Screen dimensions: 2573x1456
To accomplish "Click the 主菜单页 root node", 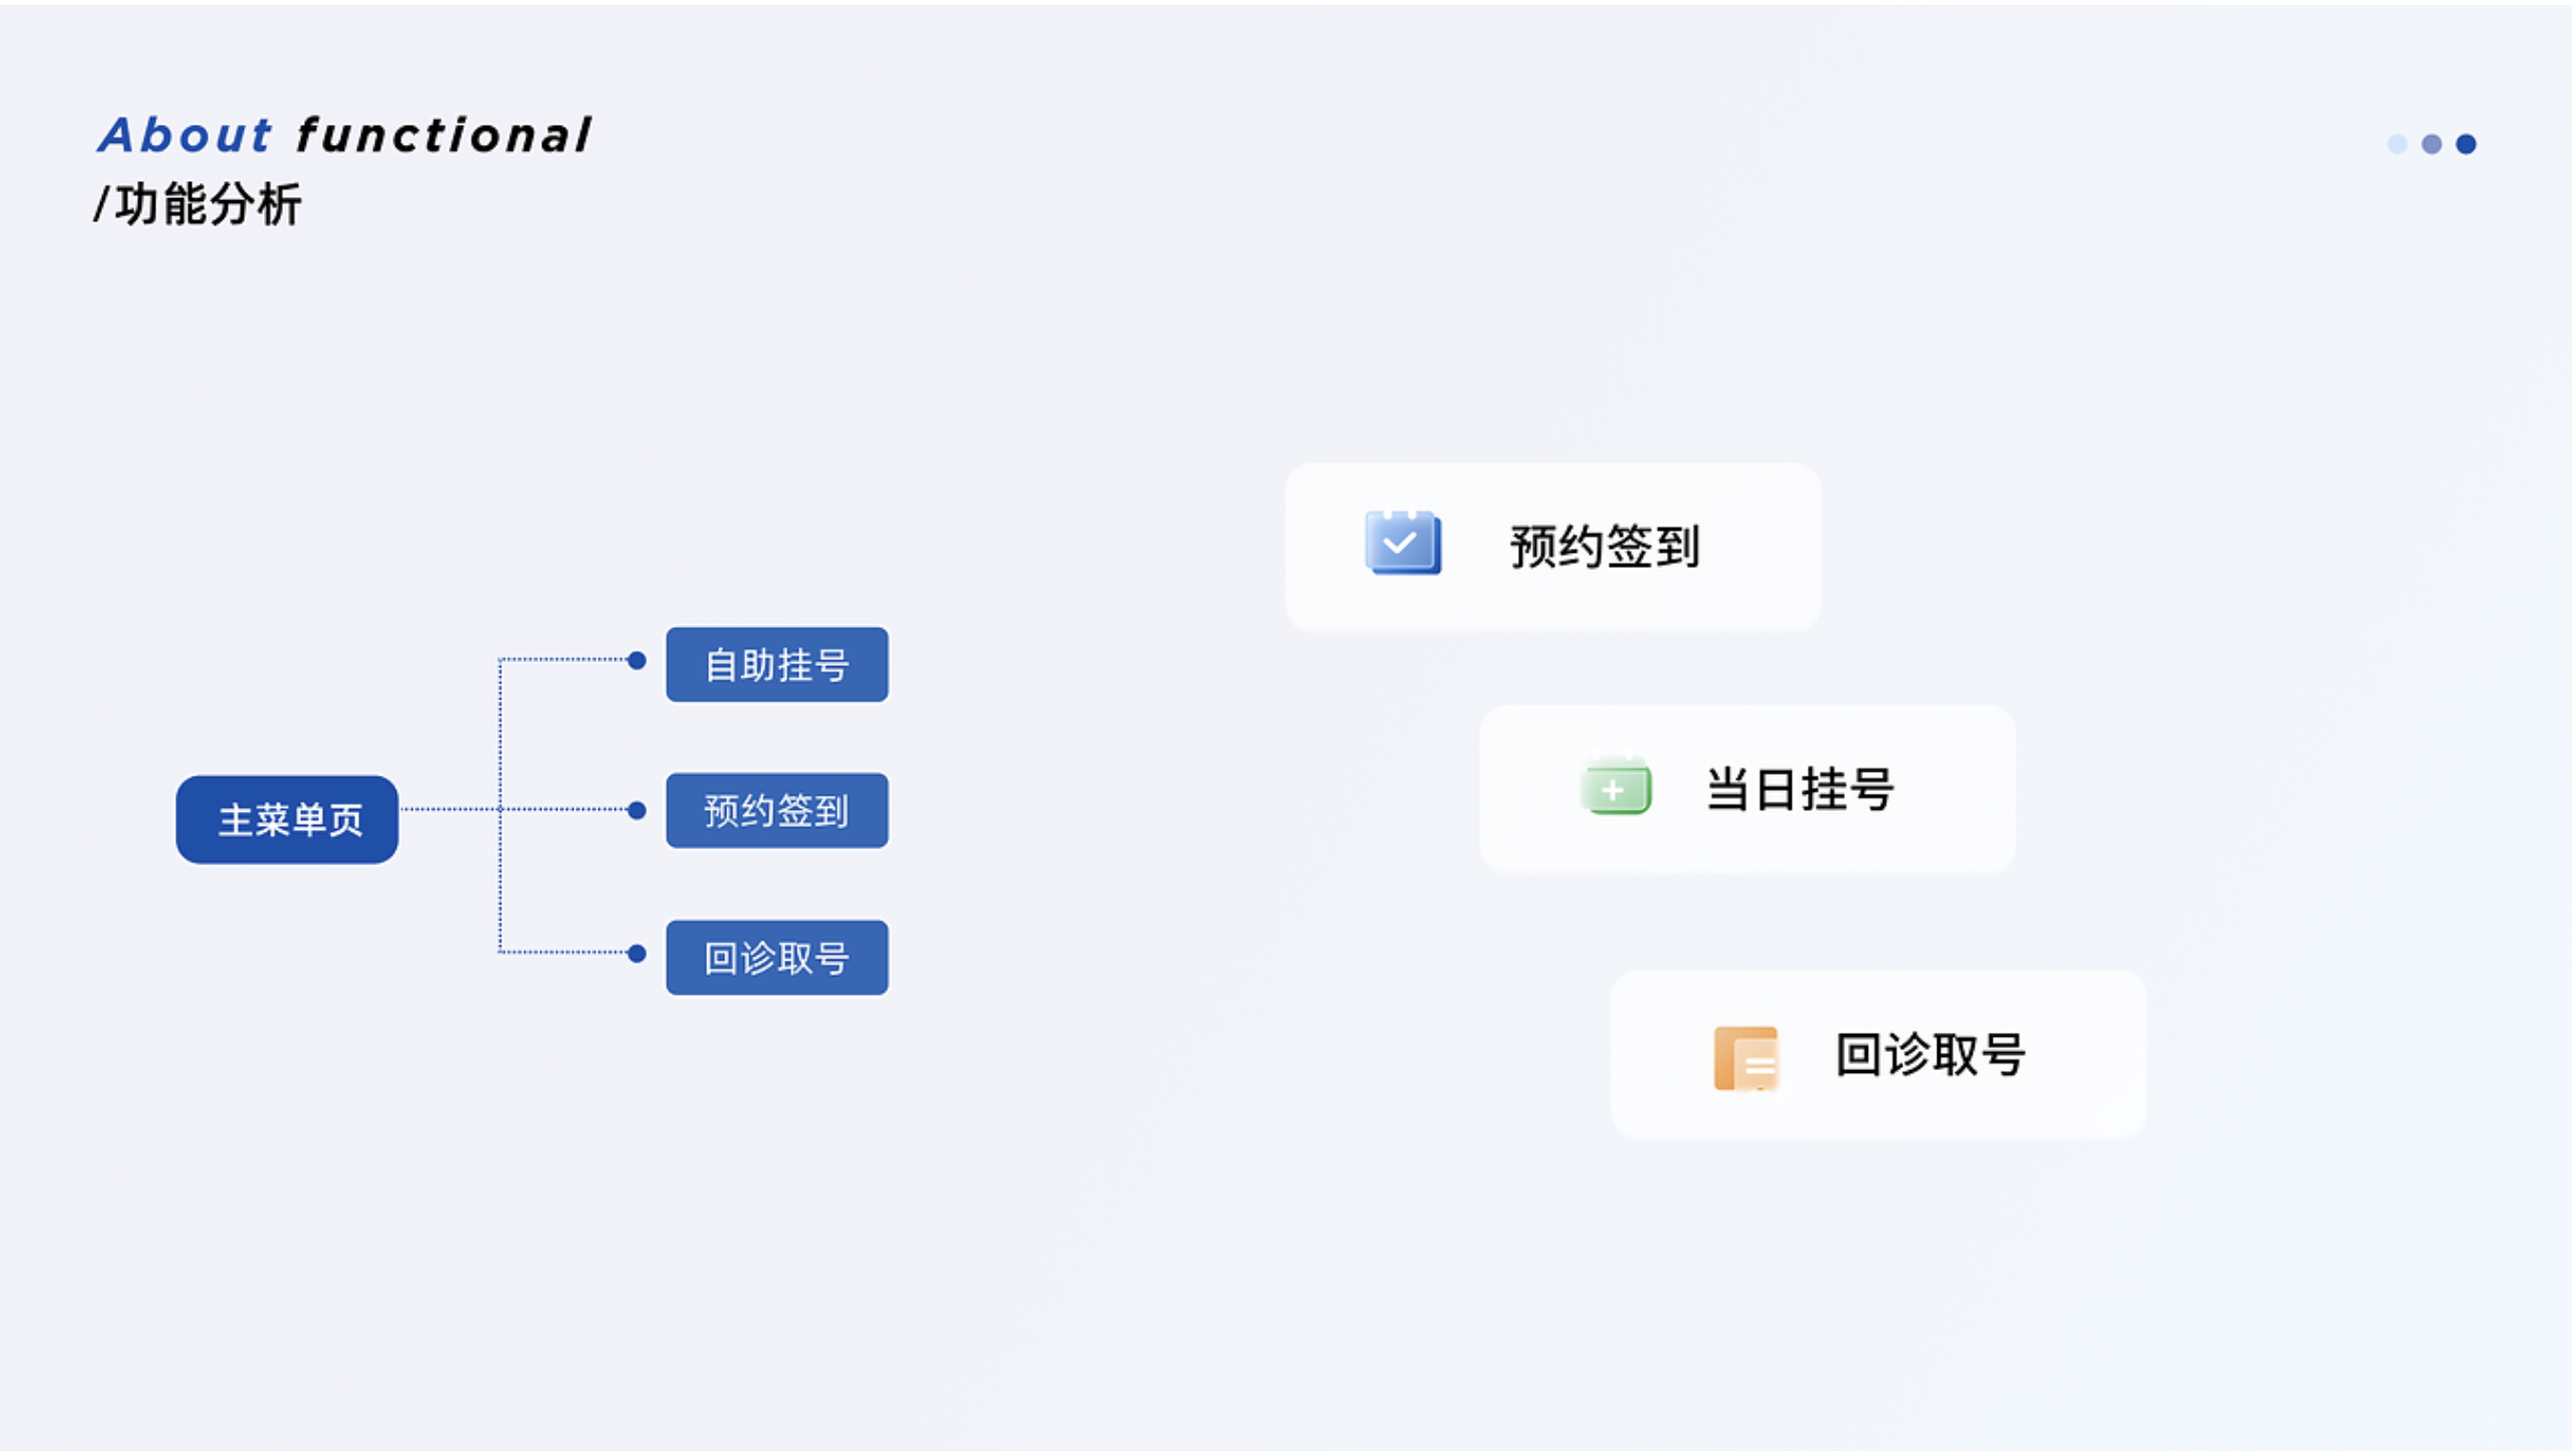I will click(x=287, y=820).
